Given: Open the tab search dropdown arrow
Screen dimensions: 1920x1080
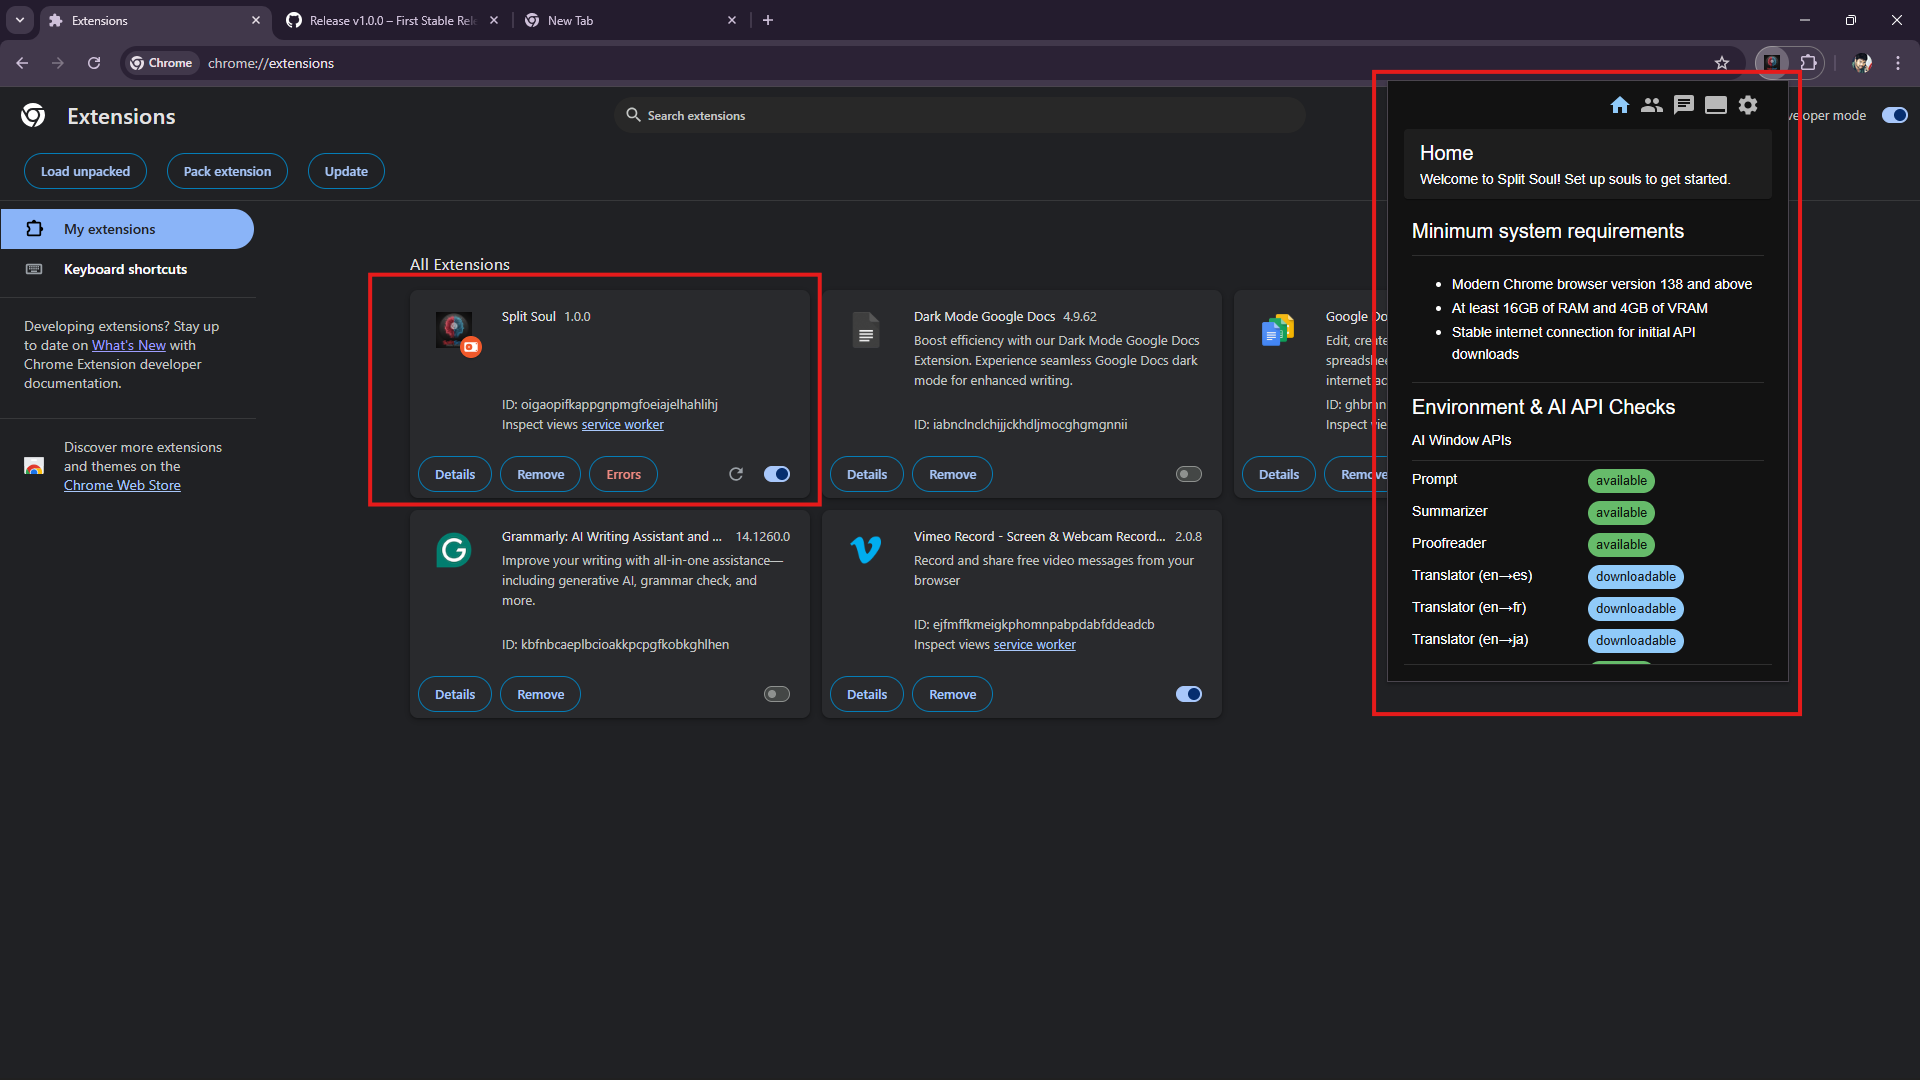Looking at the screenshot, I should coord(20,20).
